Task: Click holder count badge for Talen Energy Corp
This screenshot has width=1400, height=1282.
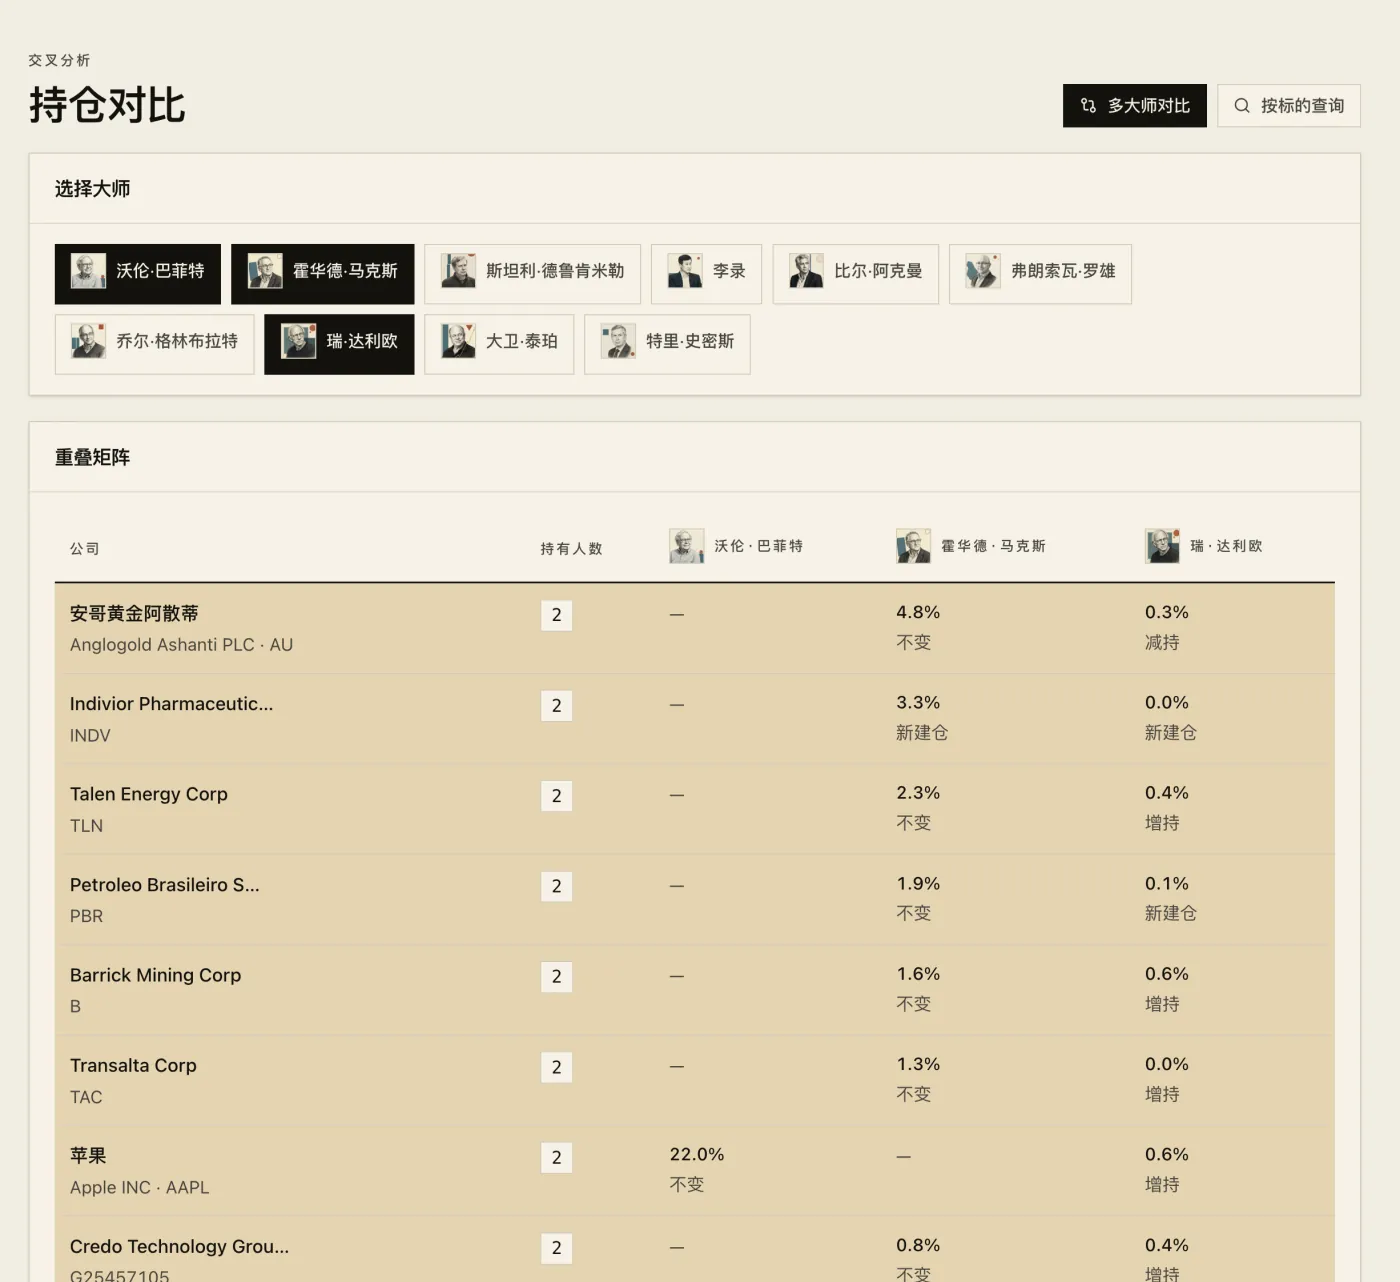Action: click(x=557, y=796)
